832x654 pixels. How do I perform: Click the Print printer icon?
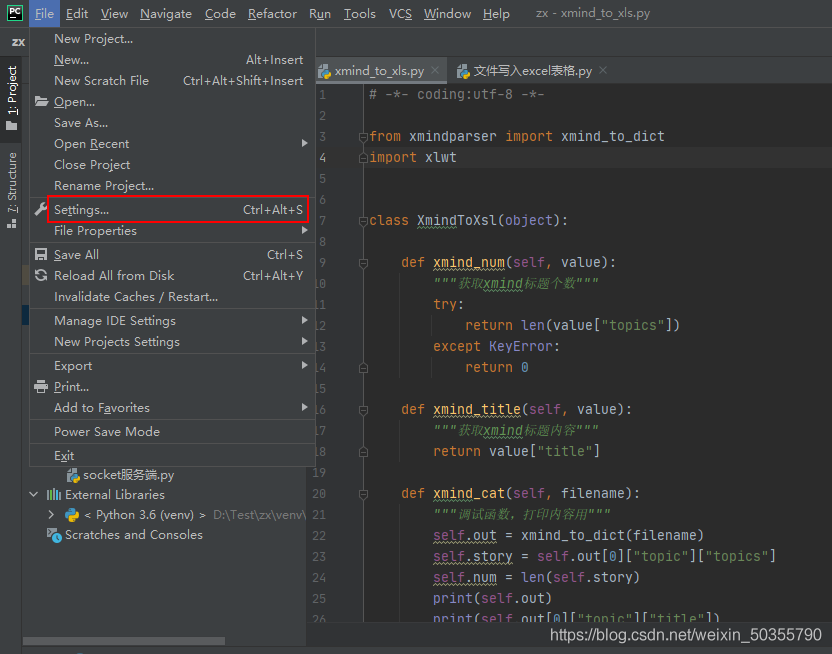click(41, 387)
